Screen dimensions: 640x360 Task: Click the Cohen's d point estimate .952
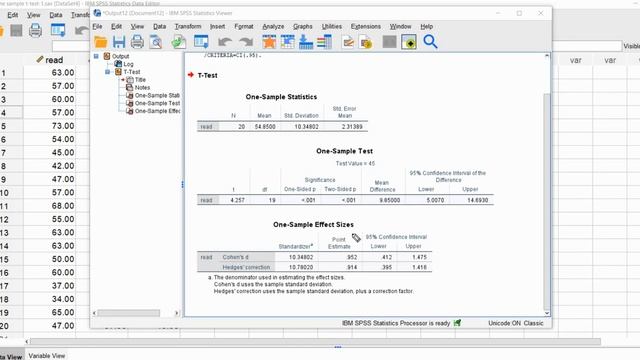point(351,257)
